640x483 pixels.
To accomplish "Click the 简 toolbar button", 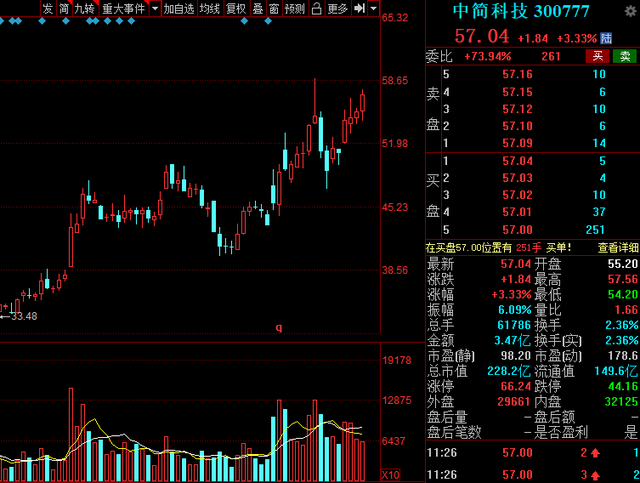I will [x=64, y=8].
